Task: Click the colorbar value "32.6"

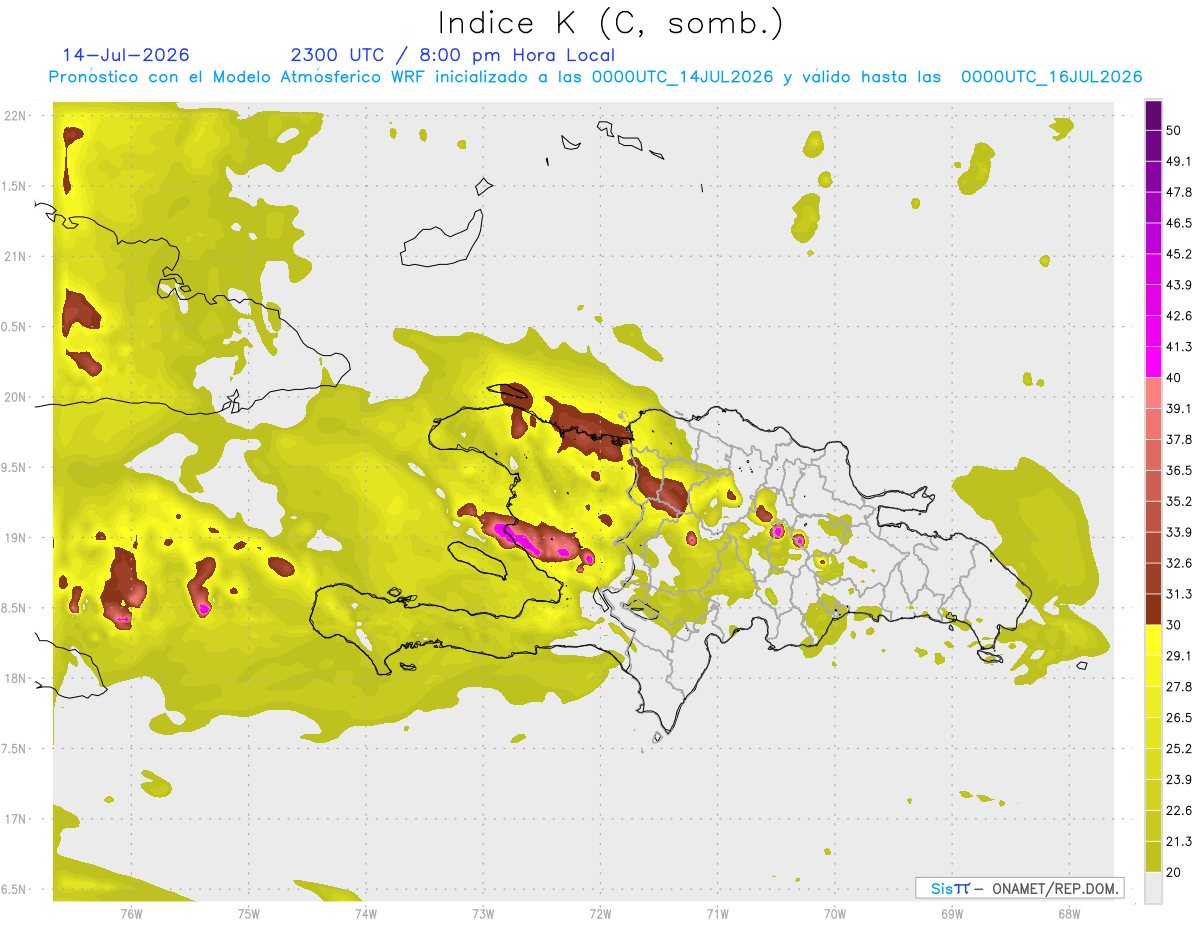Action: [1179, 563]
